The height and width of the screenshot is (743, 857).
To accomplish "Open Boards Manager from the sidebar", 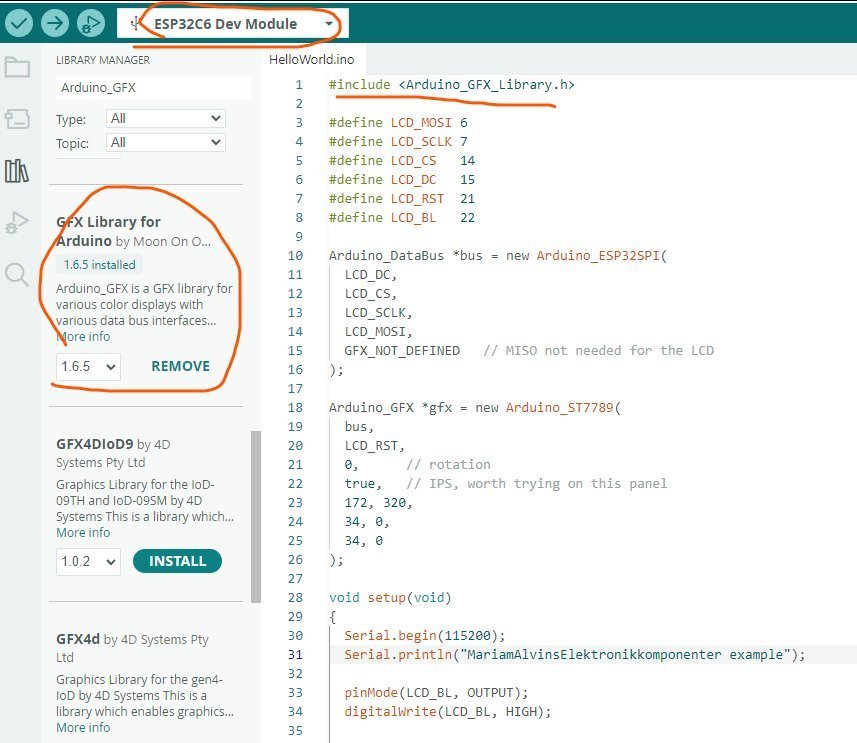I will pos(17,120).
